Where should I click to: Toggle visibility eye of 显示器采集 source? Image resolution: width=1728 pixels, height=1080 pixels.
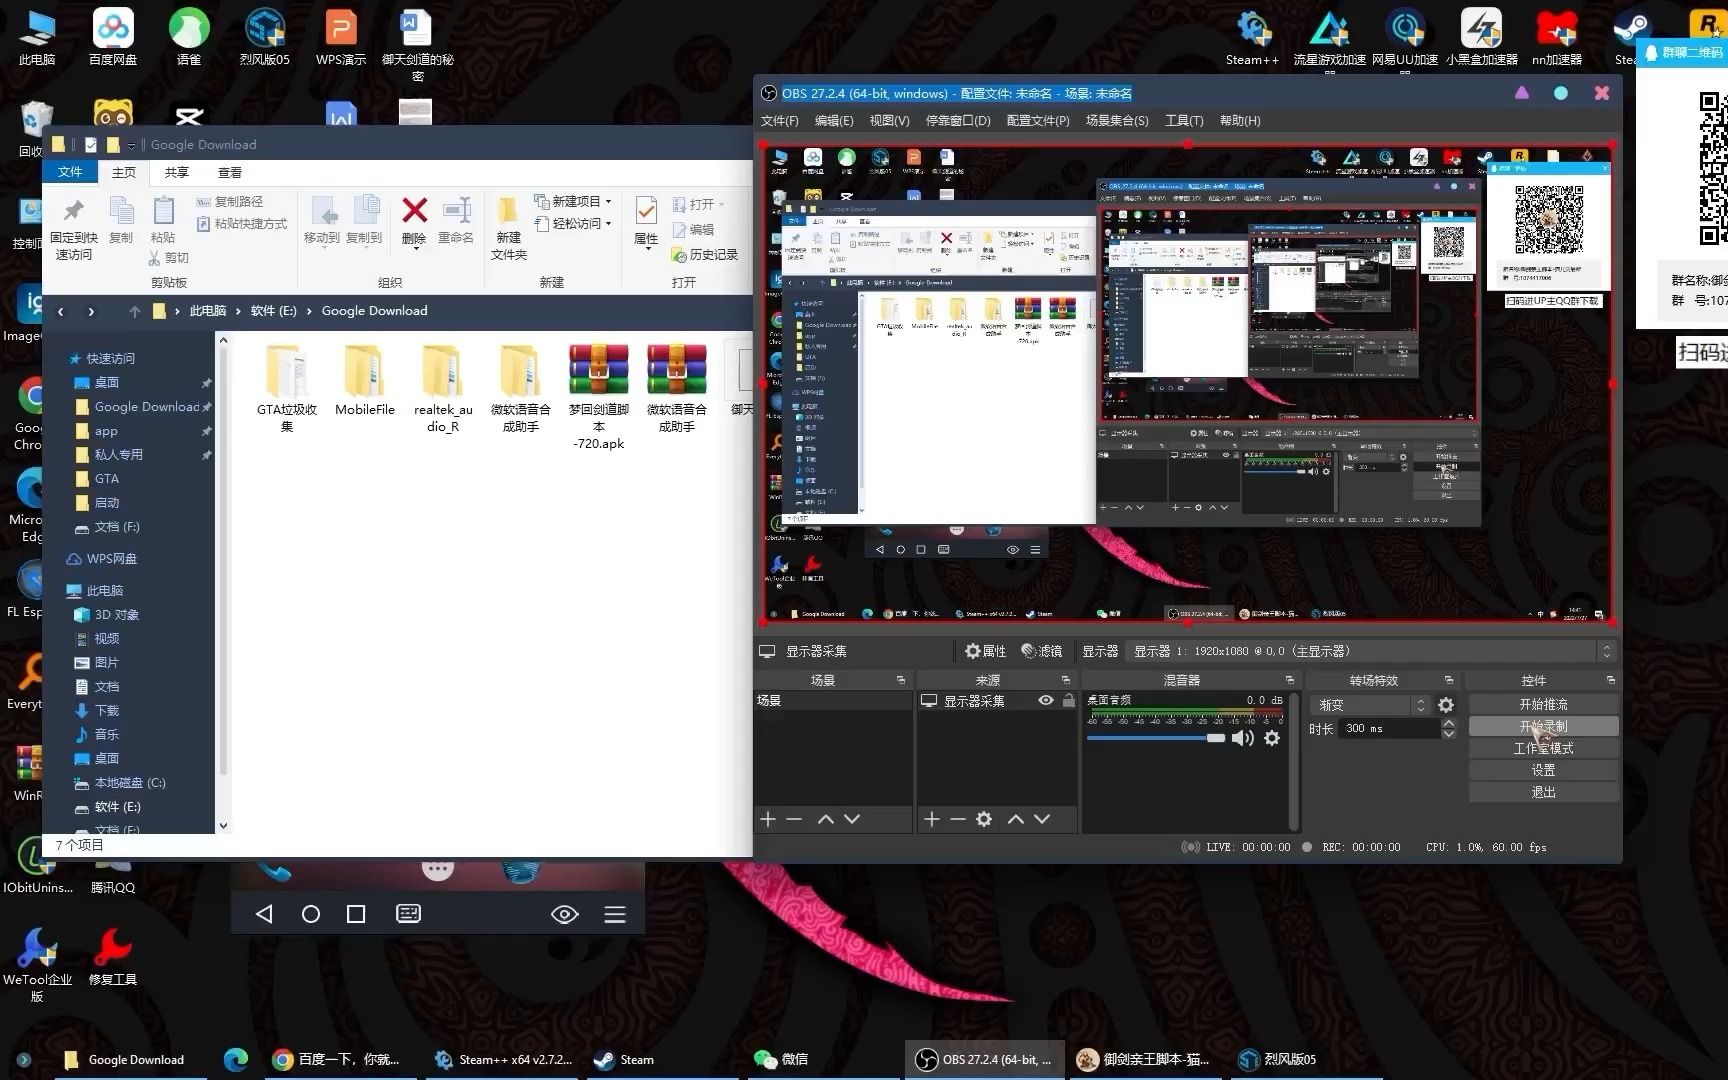[1046, 701]
